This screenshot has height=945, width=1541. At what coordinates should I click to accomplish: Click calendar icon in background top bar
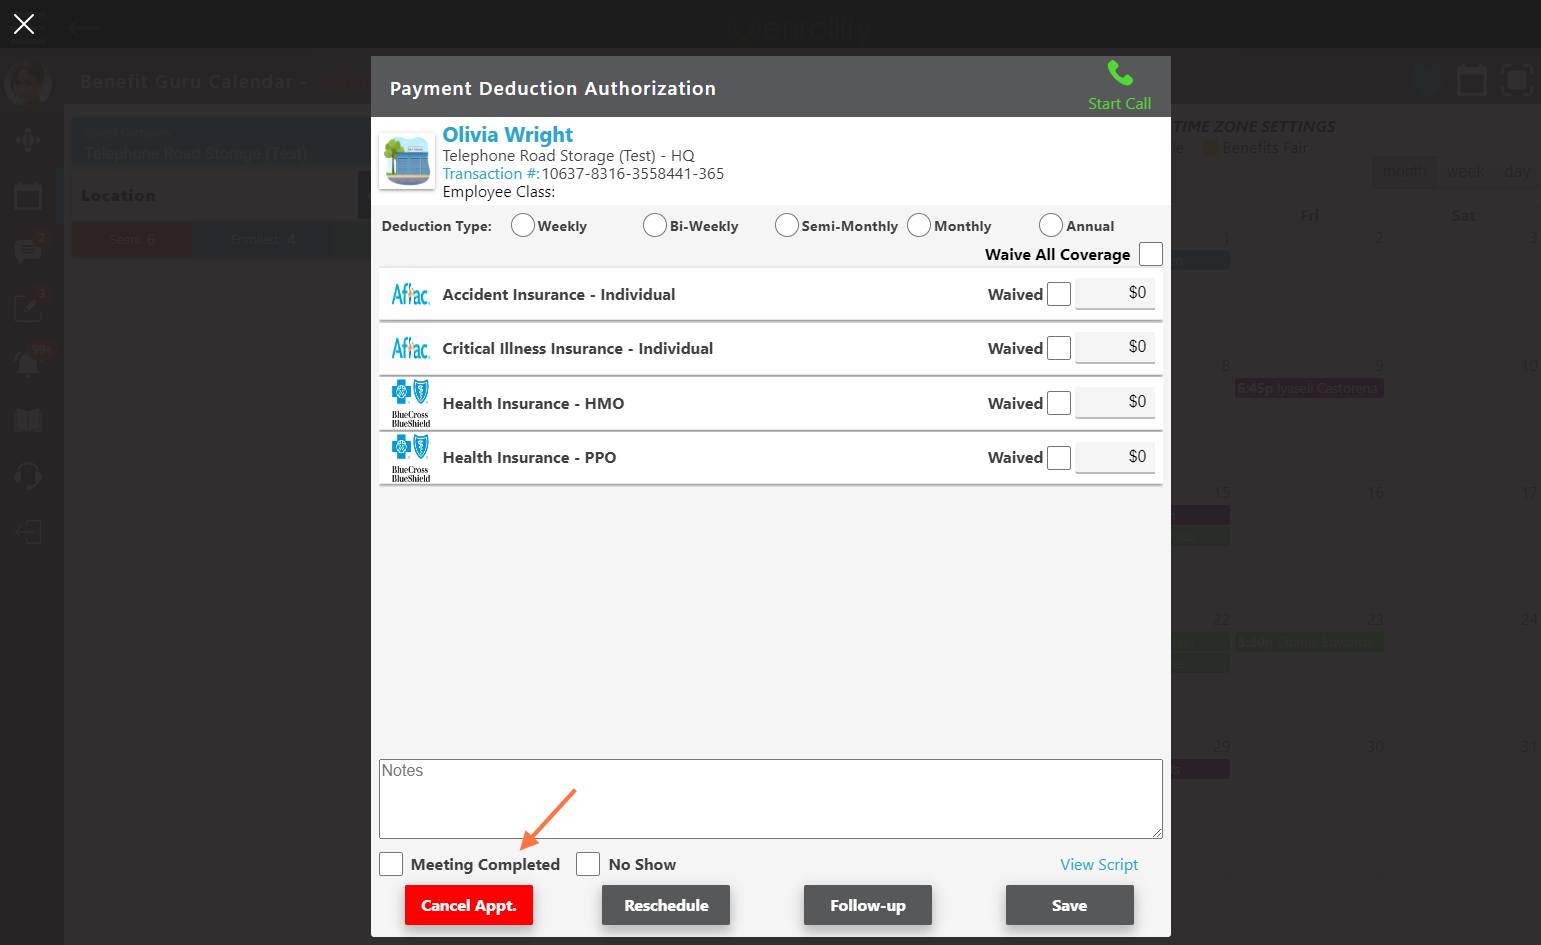(x=1471, y=80)
